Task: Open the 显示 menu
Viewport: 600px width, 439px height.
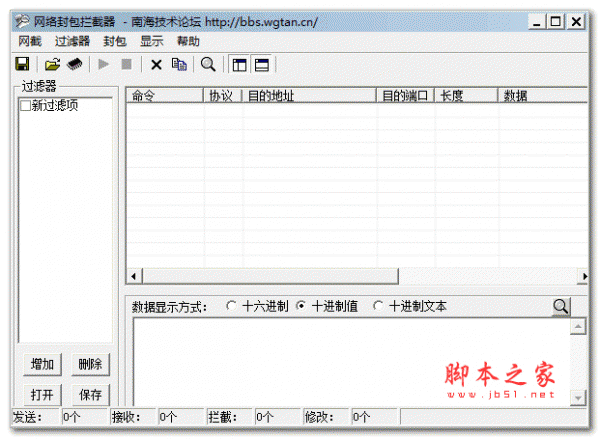Action: 152,41
